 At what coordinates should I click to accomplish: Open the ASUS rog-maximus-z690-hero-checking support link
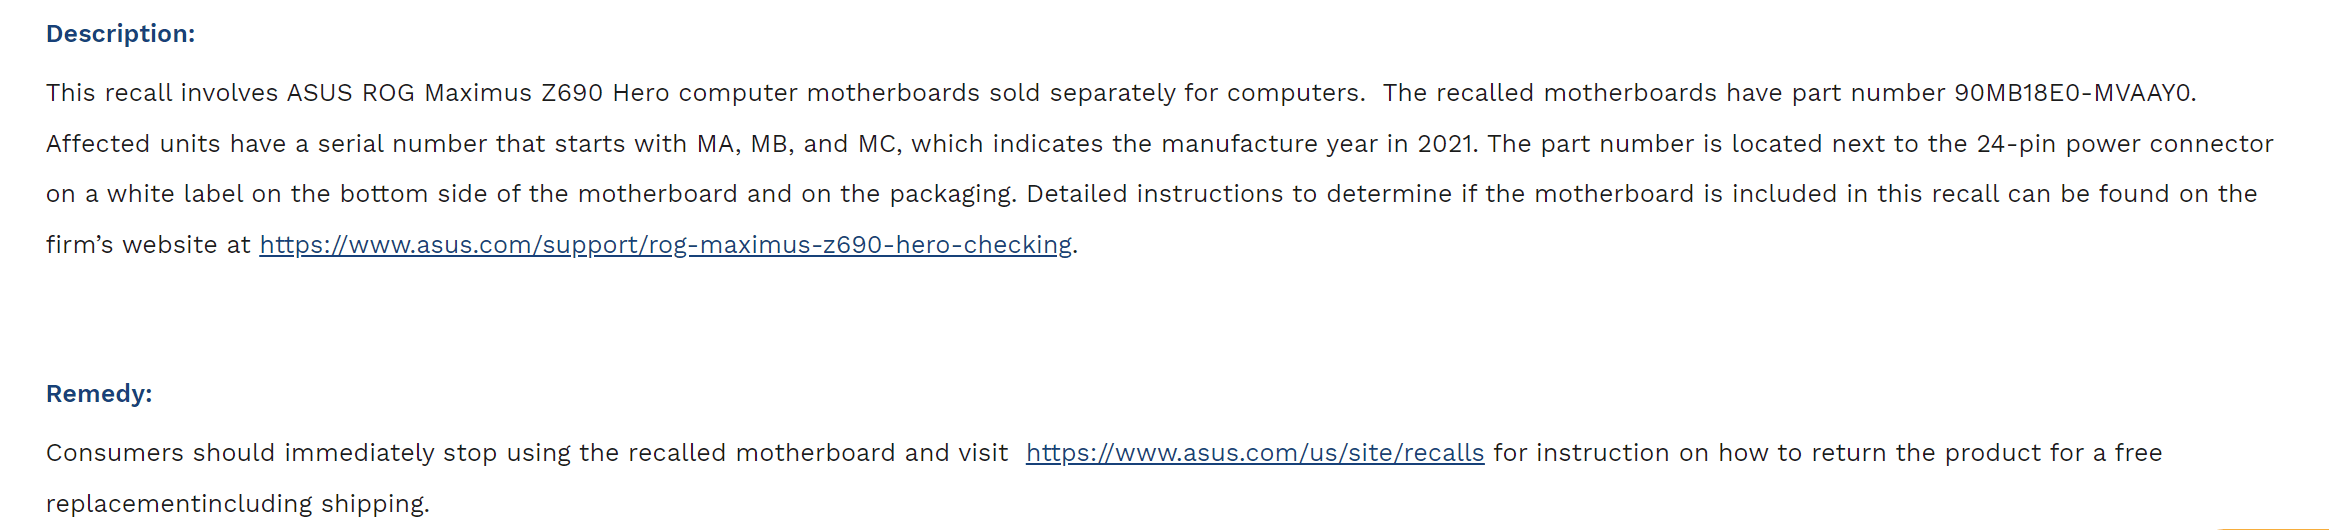pyautogui.click(x=665, y=245)
